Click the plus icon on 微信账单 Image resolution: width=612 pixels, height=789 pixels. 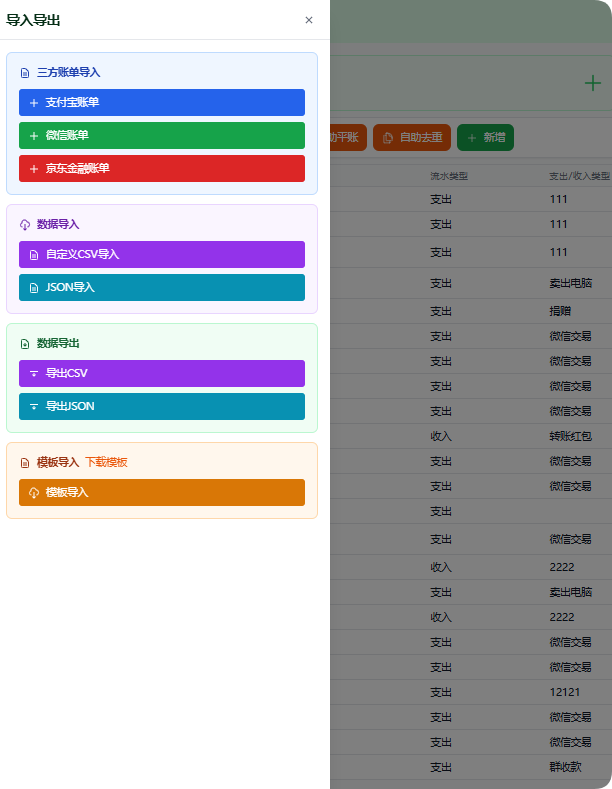34,136
